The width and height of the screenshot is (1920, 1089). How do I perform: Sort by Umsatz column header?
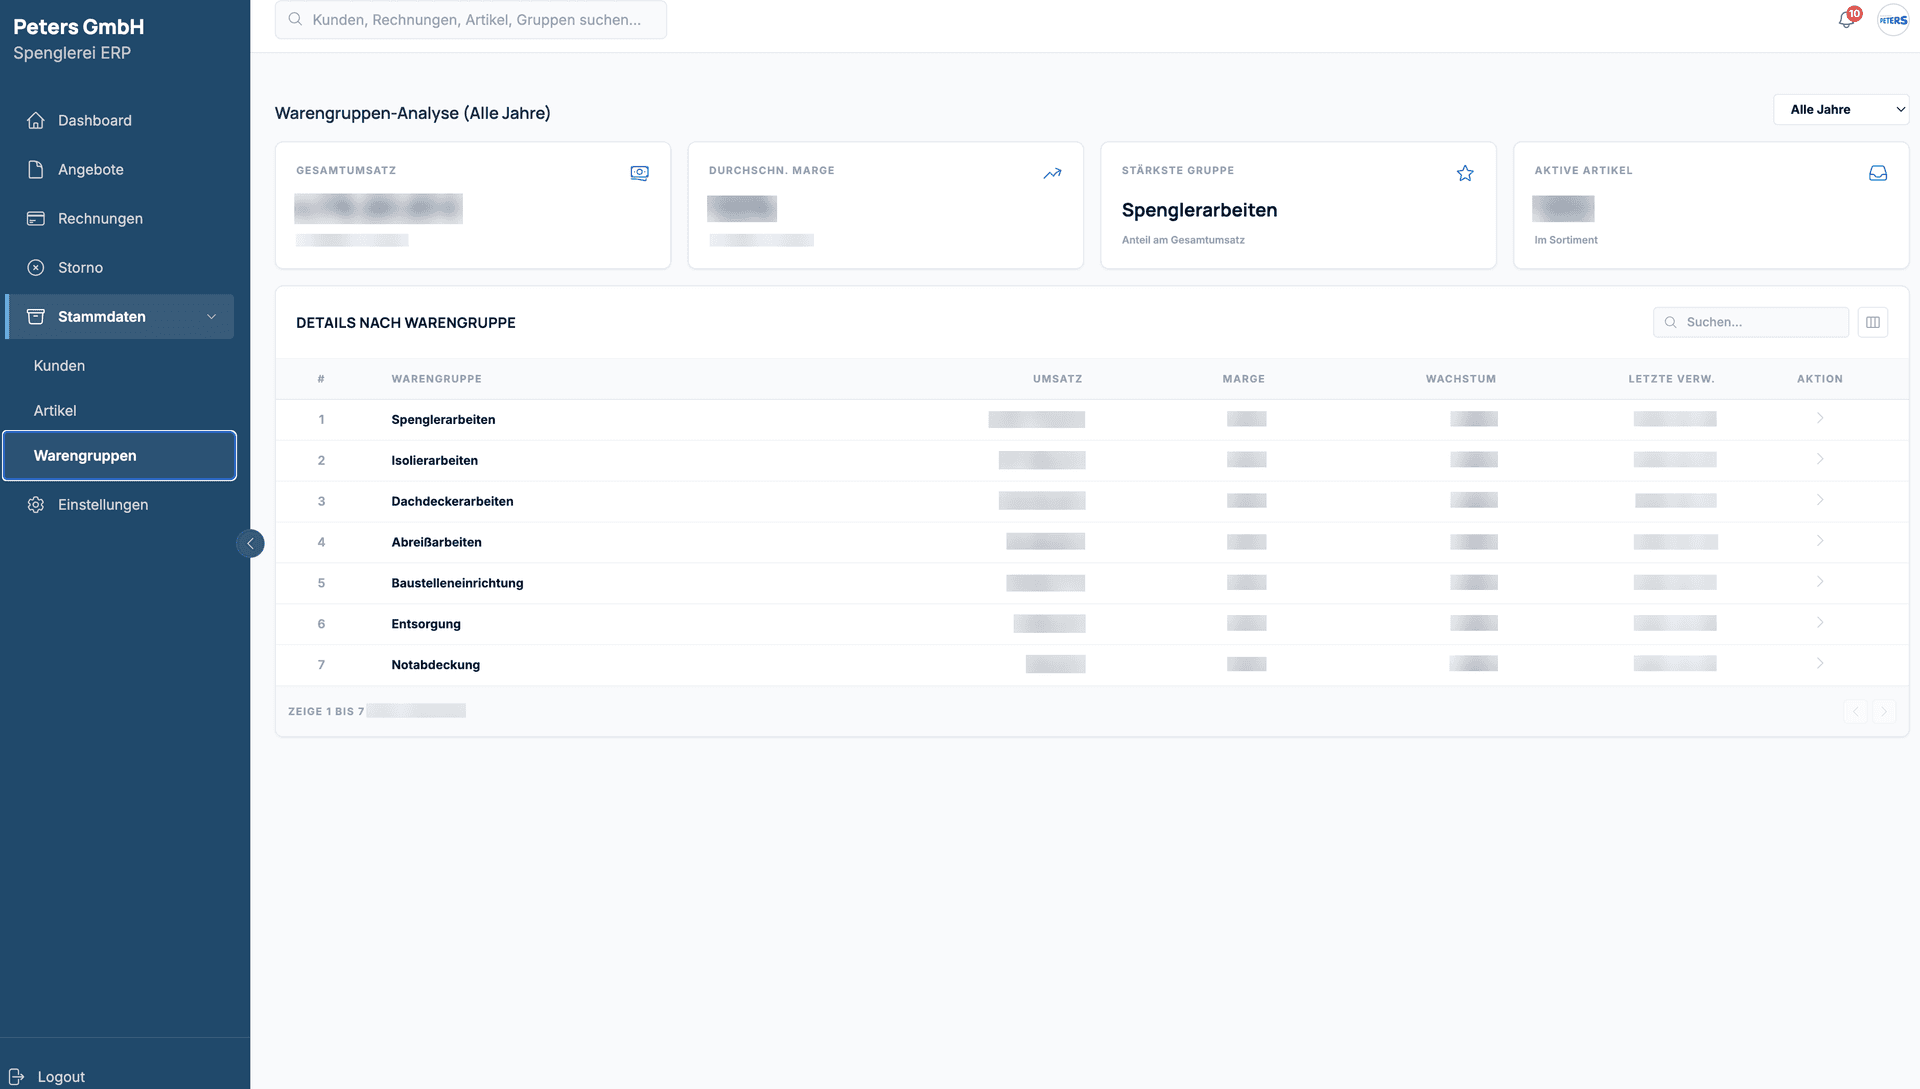(1057, 379)
